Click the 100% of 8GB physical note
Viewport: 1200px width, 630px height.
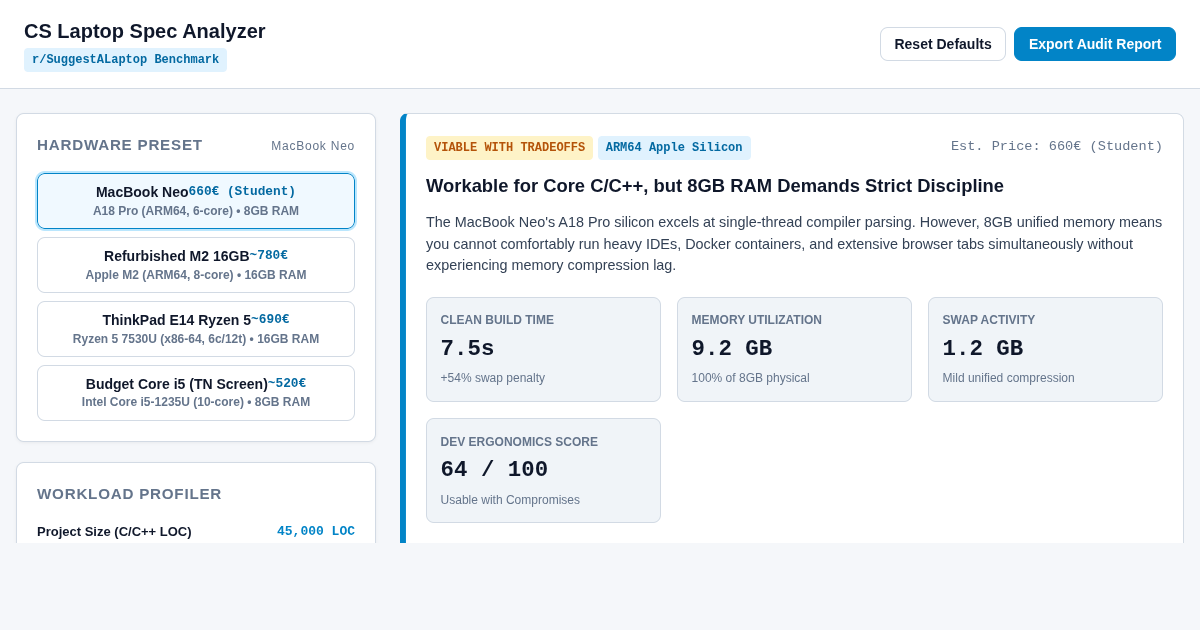point(751,378)
